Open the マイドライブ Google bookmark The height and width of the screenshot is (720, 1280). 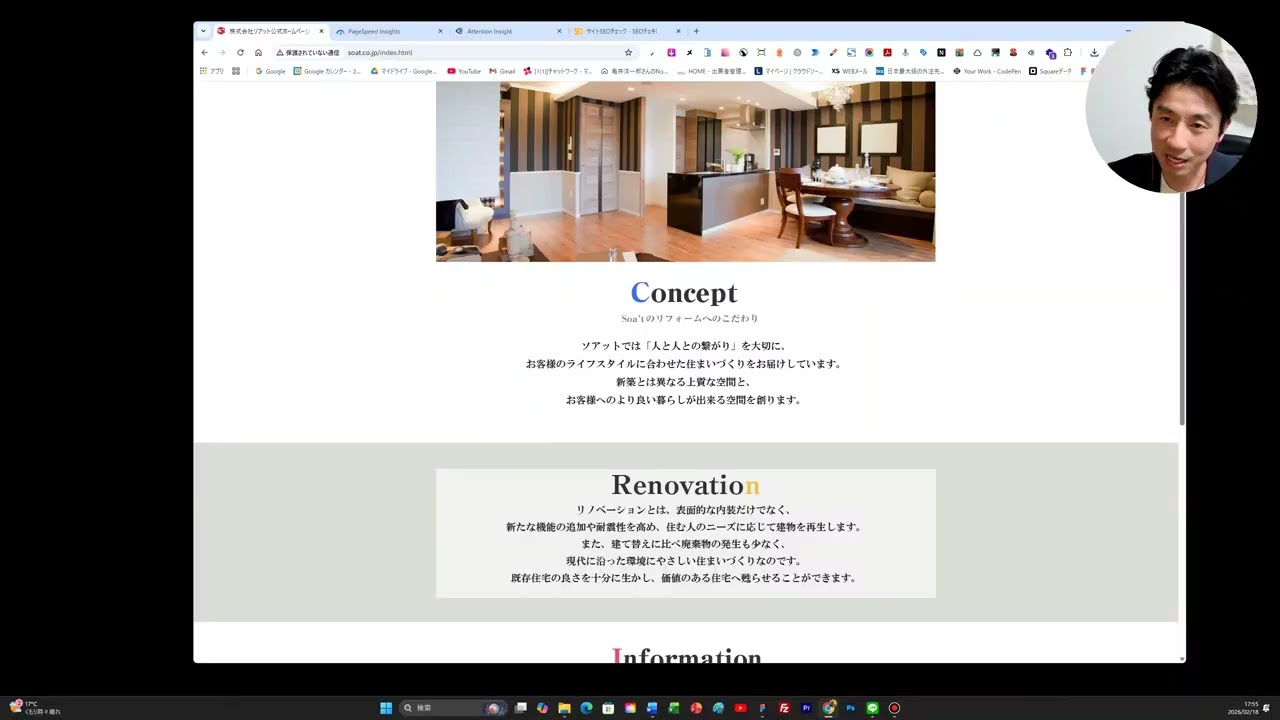click(x=404, y=71)
